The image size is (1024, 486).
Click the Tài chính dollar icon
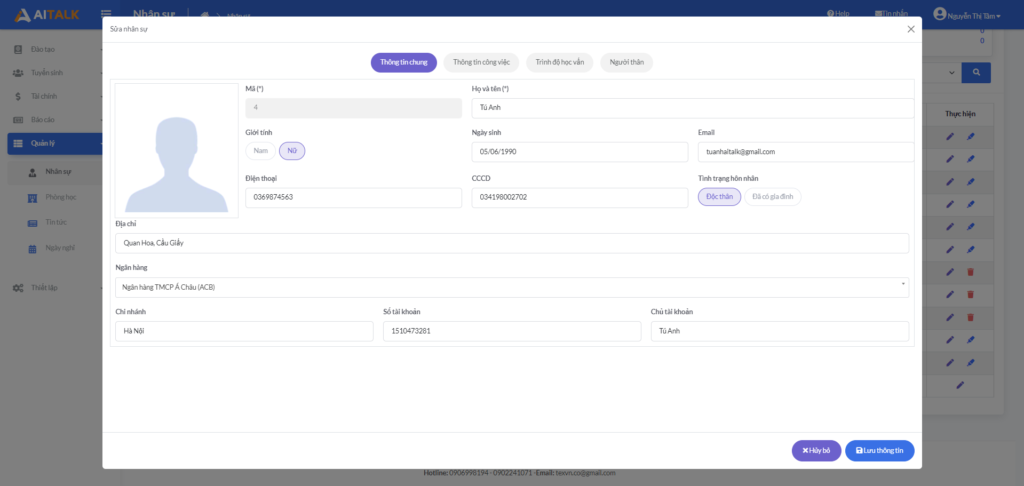pos(18,96)
